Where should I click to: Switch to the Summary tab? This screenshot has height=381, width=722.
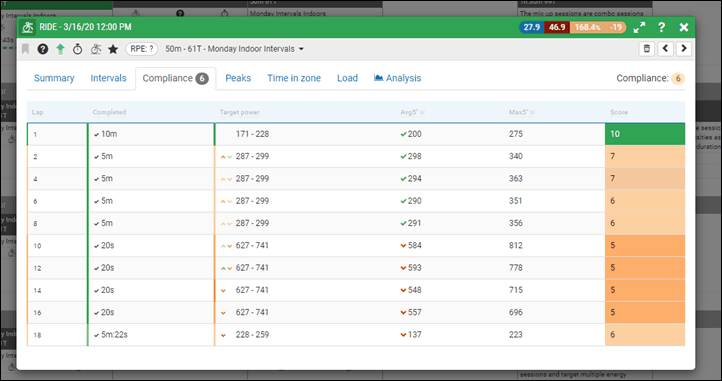point(54,78)
